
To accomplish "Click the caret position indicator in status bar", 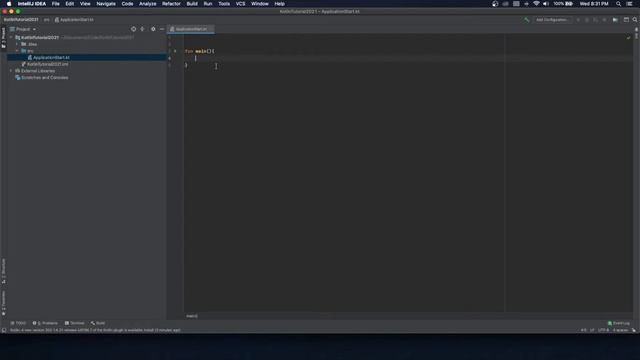I will point(584,330).
